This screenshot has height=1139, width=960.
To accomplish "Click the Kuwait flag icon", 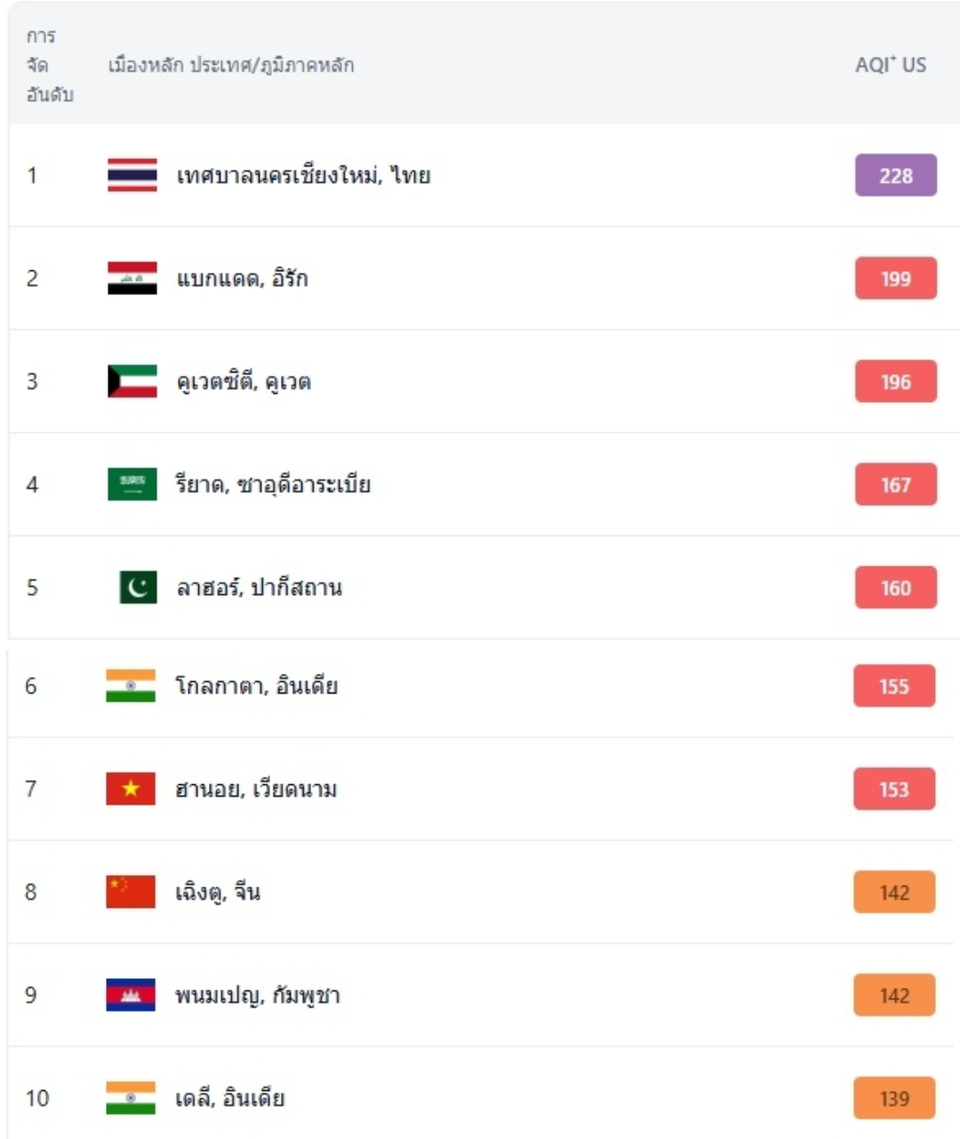I will tap(132, 382).
